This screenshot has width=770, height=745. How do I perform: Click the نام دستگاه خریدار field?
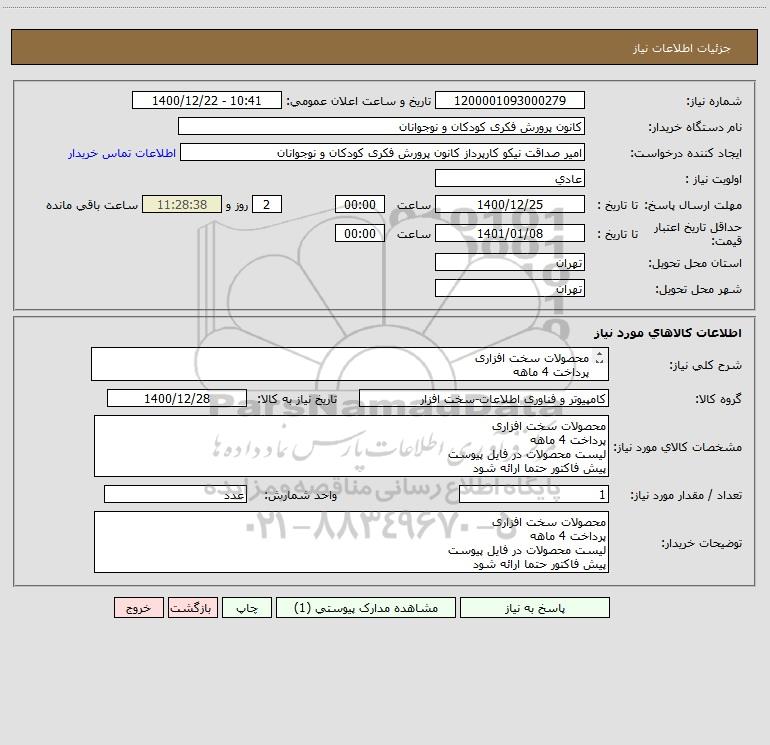pos(381,126)
